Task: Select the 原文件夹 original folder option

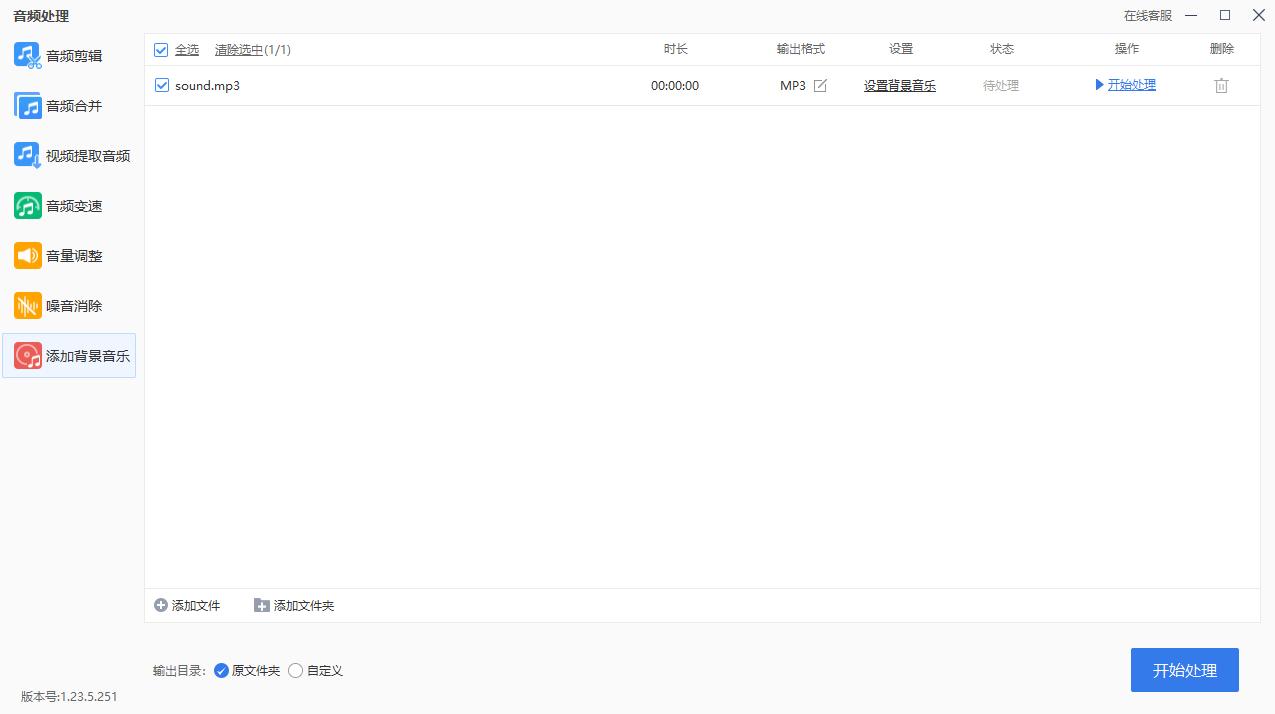Action: coord(221,671)
